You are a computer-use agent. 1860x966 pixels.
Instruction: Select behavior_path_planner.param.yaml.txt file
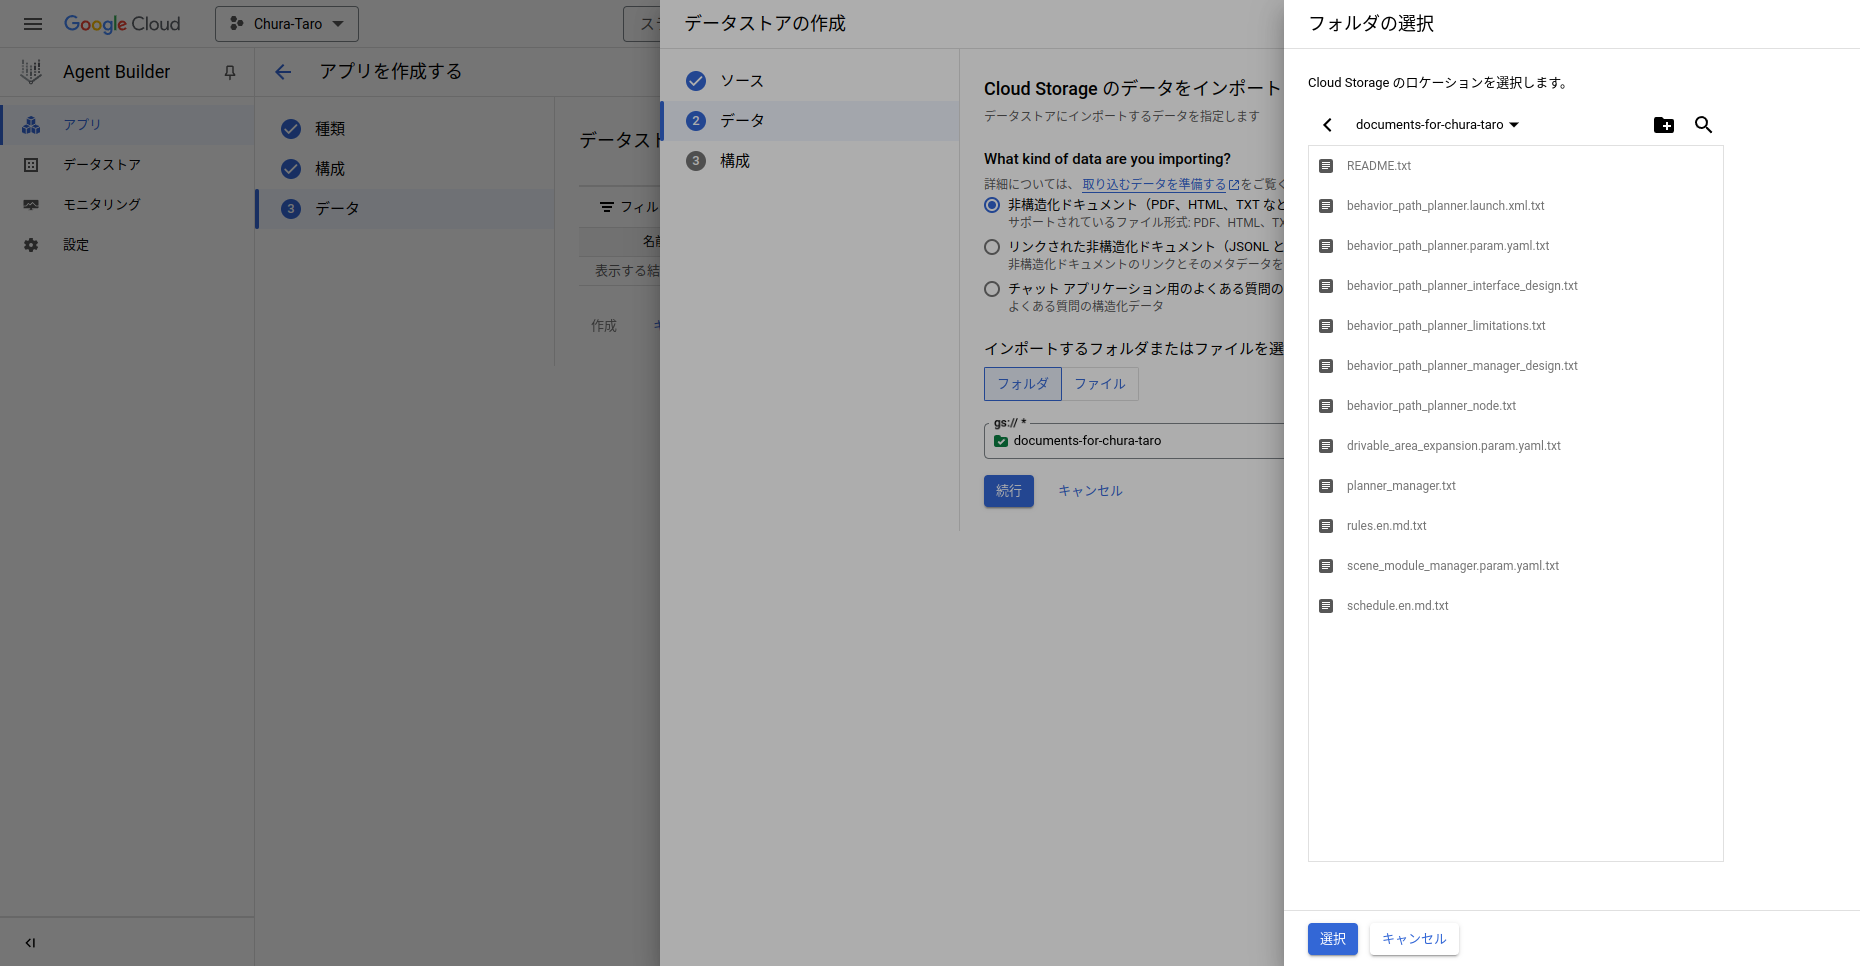point(1515,246)
